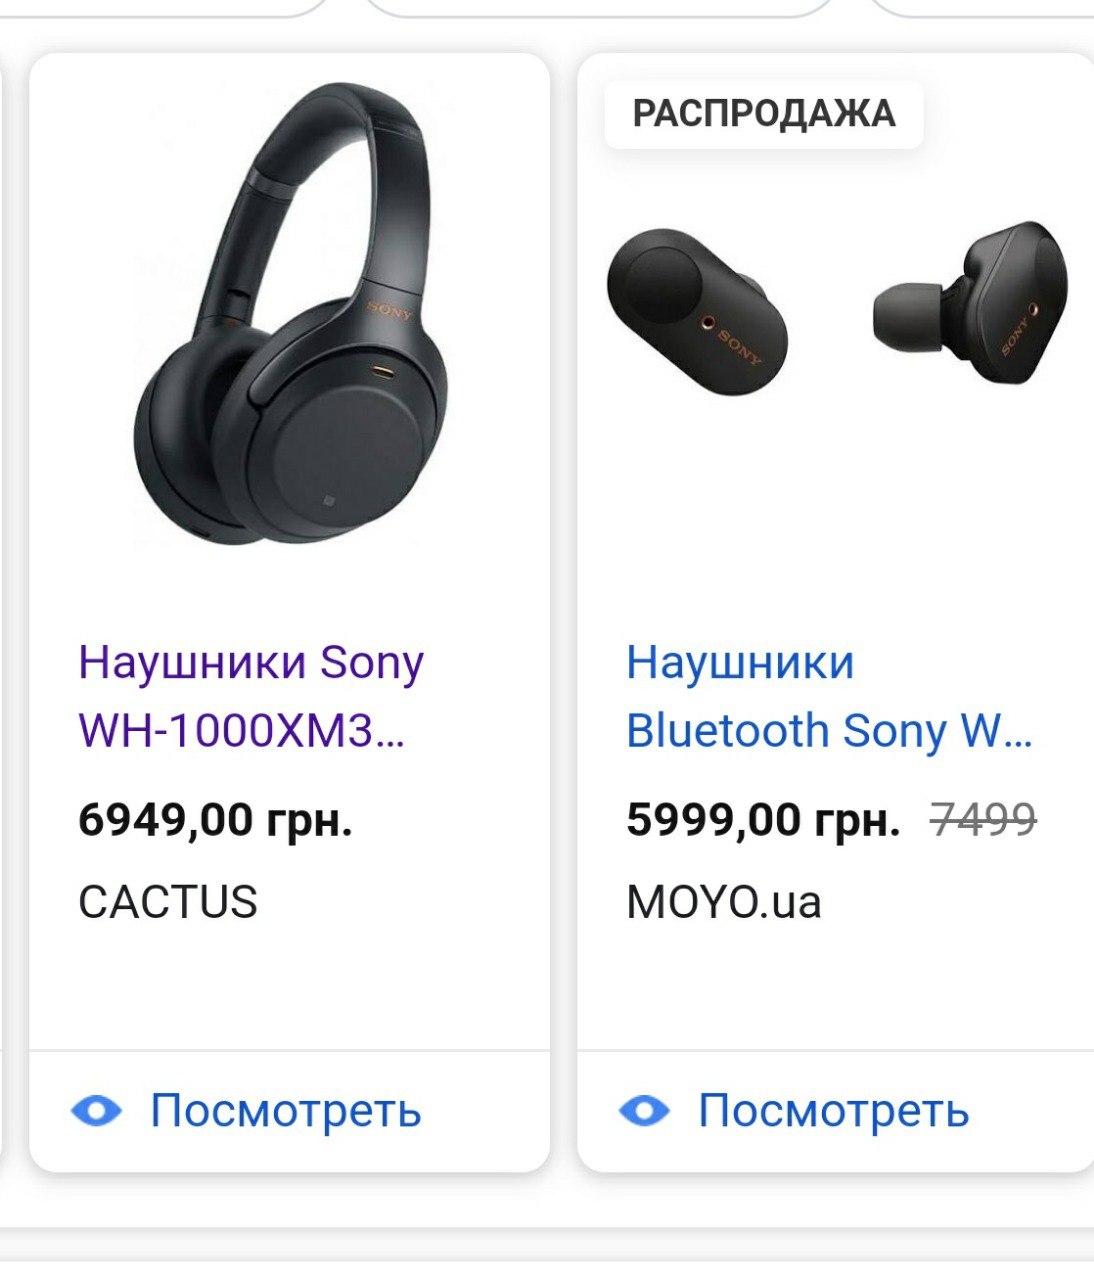Viewport: 1094px width, 1280px height.
Task: Click the eye icon under MOYO.ua listing
Action: pyautogui.click(x=644, y=1110)
